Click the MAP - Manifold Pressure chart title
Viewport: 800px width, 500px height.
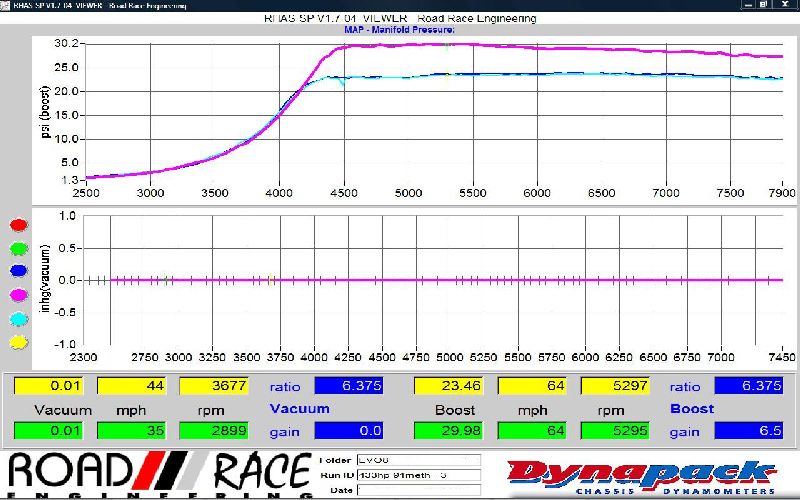[x=400, y=30]
